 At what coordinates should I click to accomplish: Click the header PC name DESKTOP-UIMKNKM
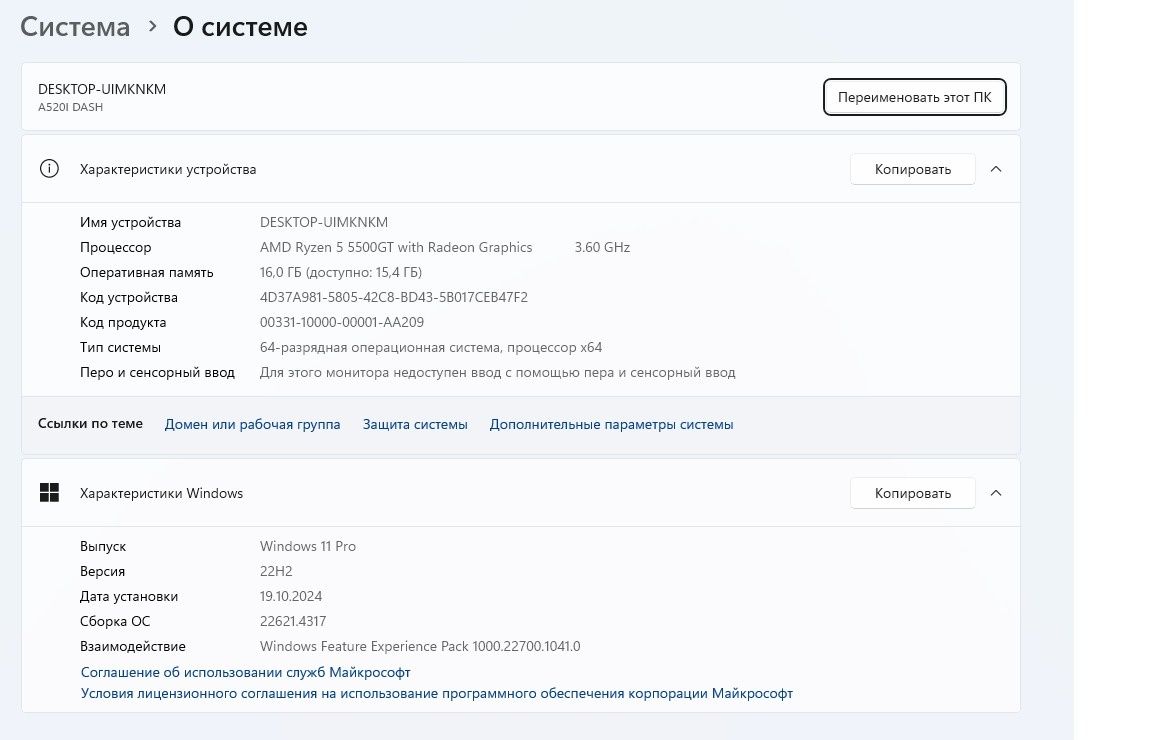102,89
